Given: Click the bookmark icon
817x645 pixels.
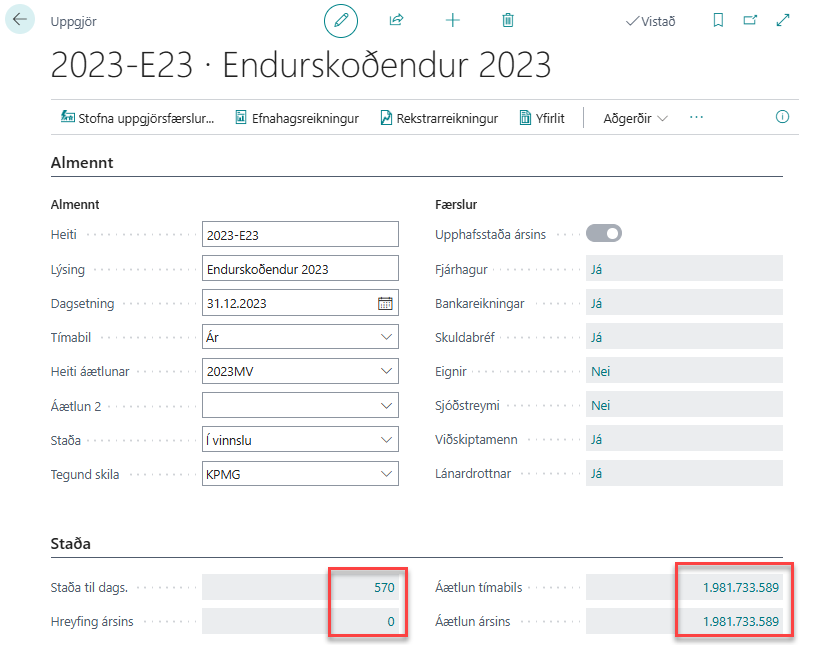Looking at the screenshot, I should tap(718, 20).
